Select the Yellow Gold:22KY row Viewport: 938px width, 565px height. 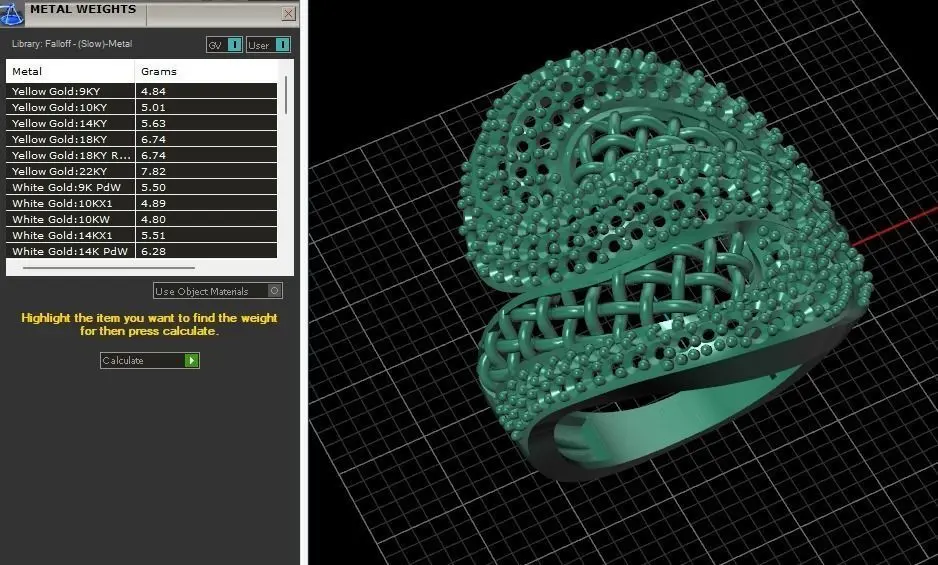point(142,171)
